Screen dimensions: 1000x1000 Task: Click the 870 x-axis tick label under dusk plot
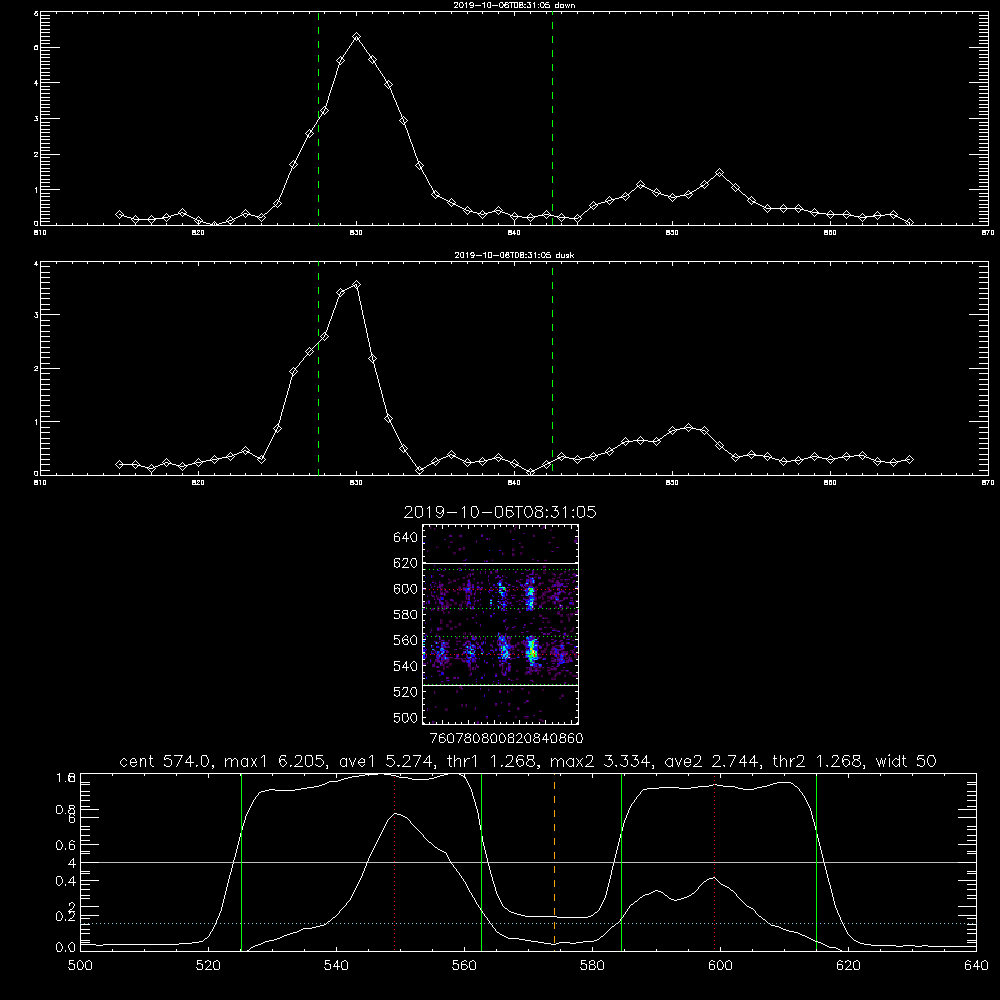988,483
